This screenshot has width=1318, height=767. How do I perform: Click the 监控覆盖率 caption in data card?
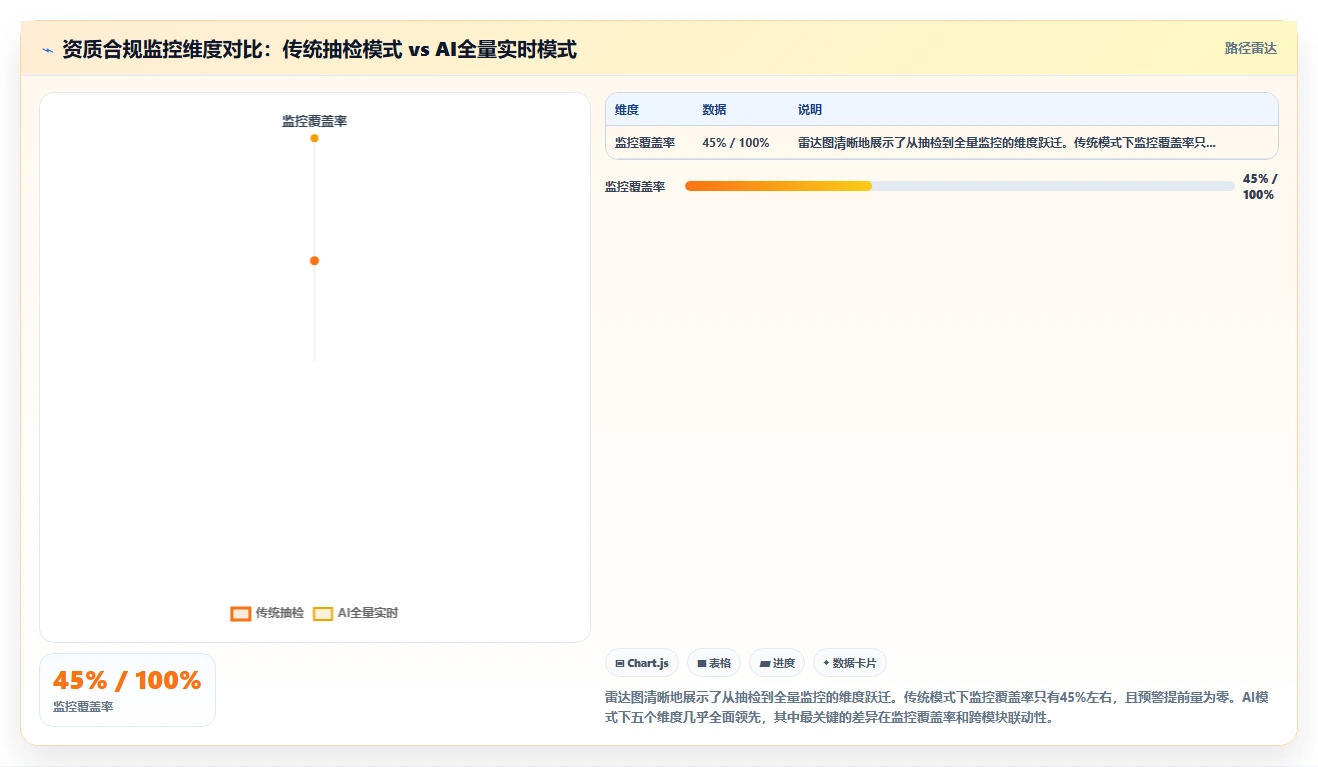[x=83, y=706]
